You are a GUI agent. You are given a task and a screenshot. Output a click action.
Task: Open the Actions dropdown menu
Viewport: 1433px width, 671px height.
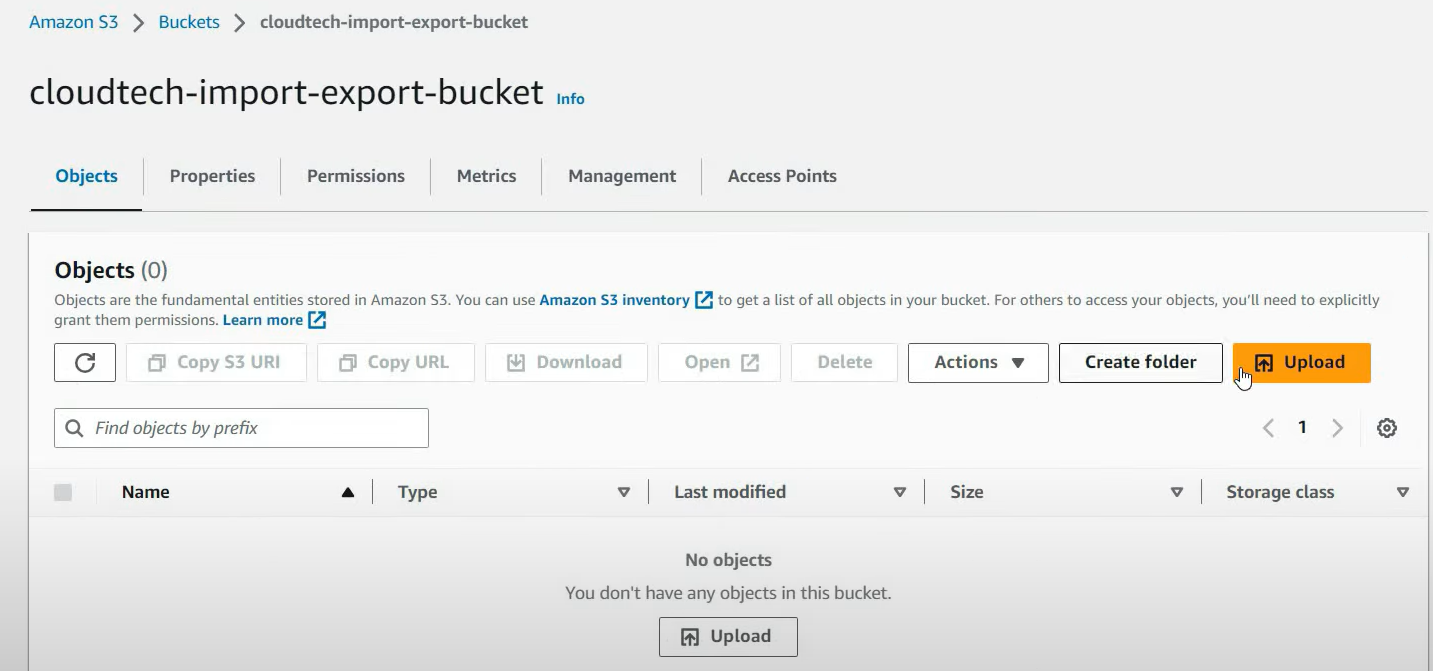(978, 363)
